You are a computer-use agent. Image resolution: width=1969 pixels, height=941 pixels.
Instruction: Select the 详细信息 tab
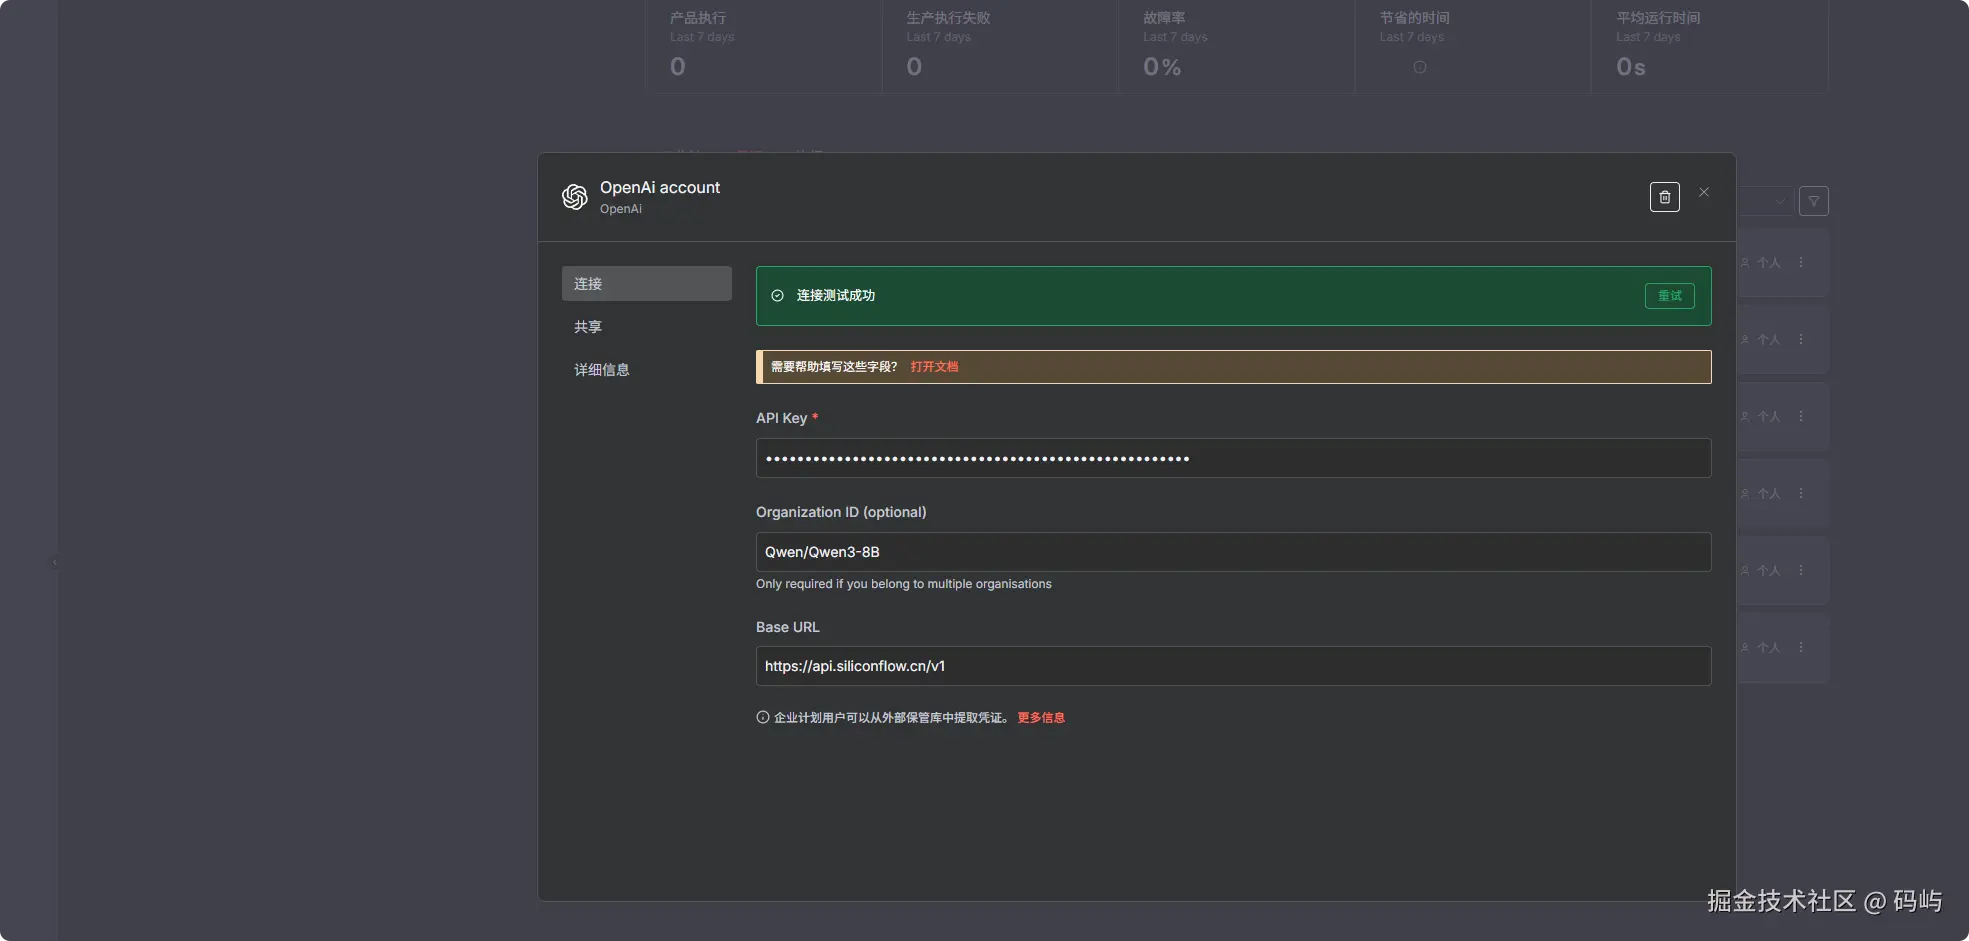click(646, 370)
